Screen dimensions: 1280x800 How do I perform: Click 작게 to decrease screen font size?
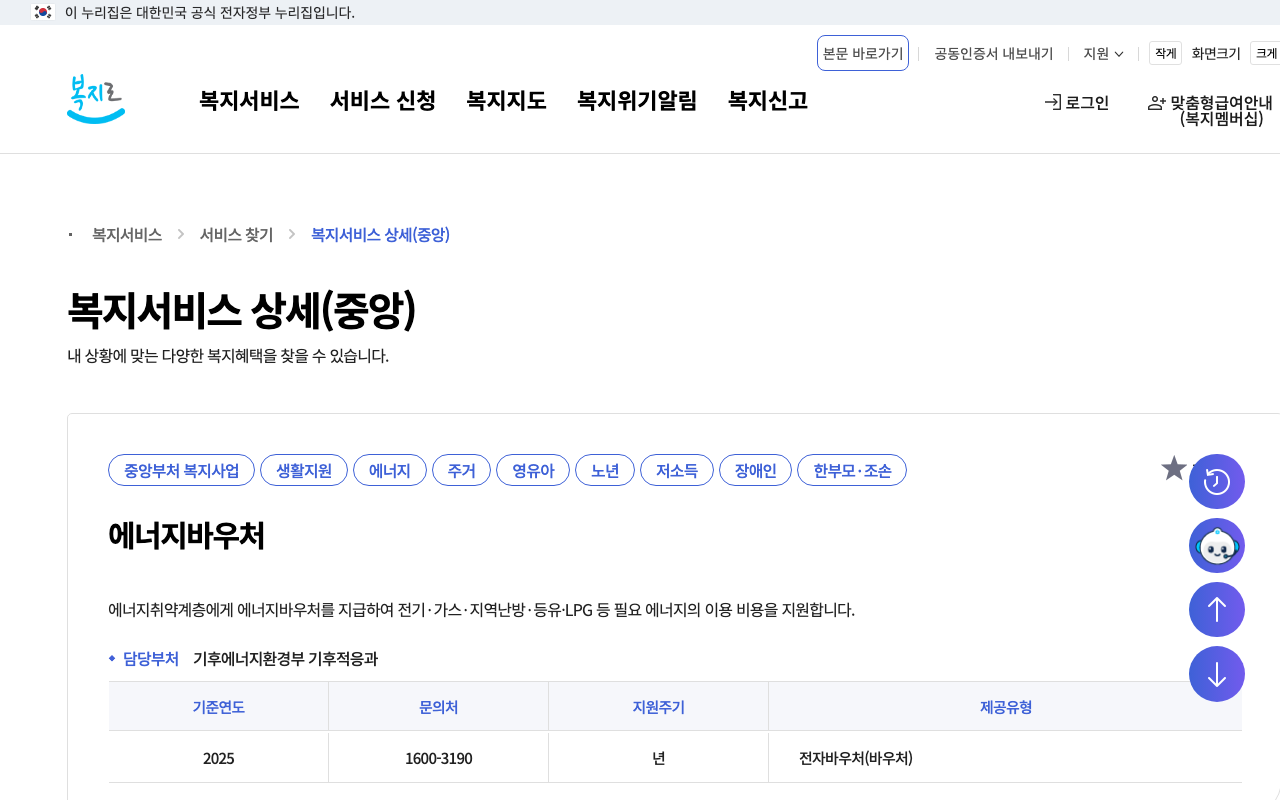1164,53
